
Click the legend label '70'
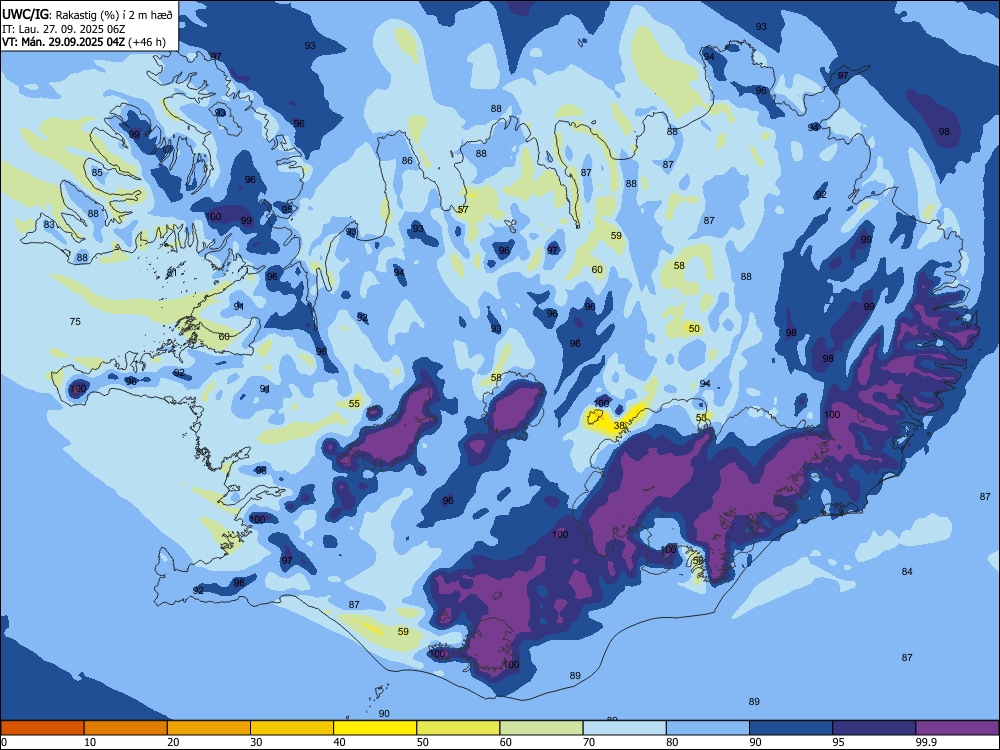click(x=589, y=742)
